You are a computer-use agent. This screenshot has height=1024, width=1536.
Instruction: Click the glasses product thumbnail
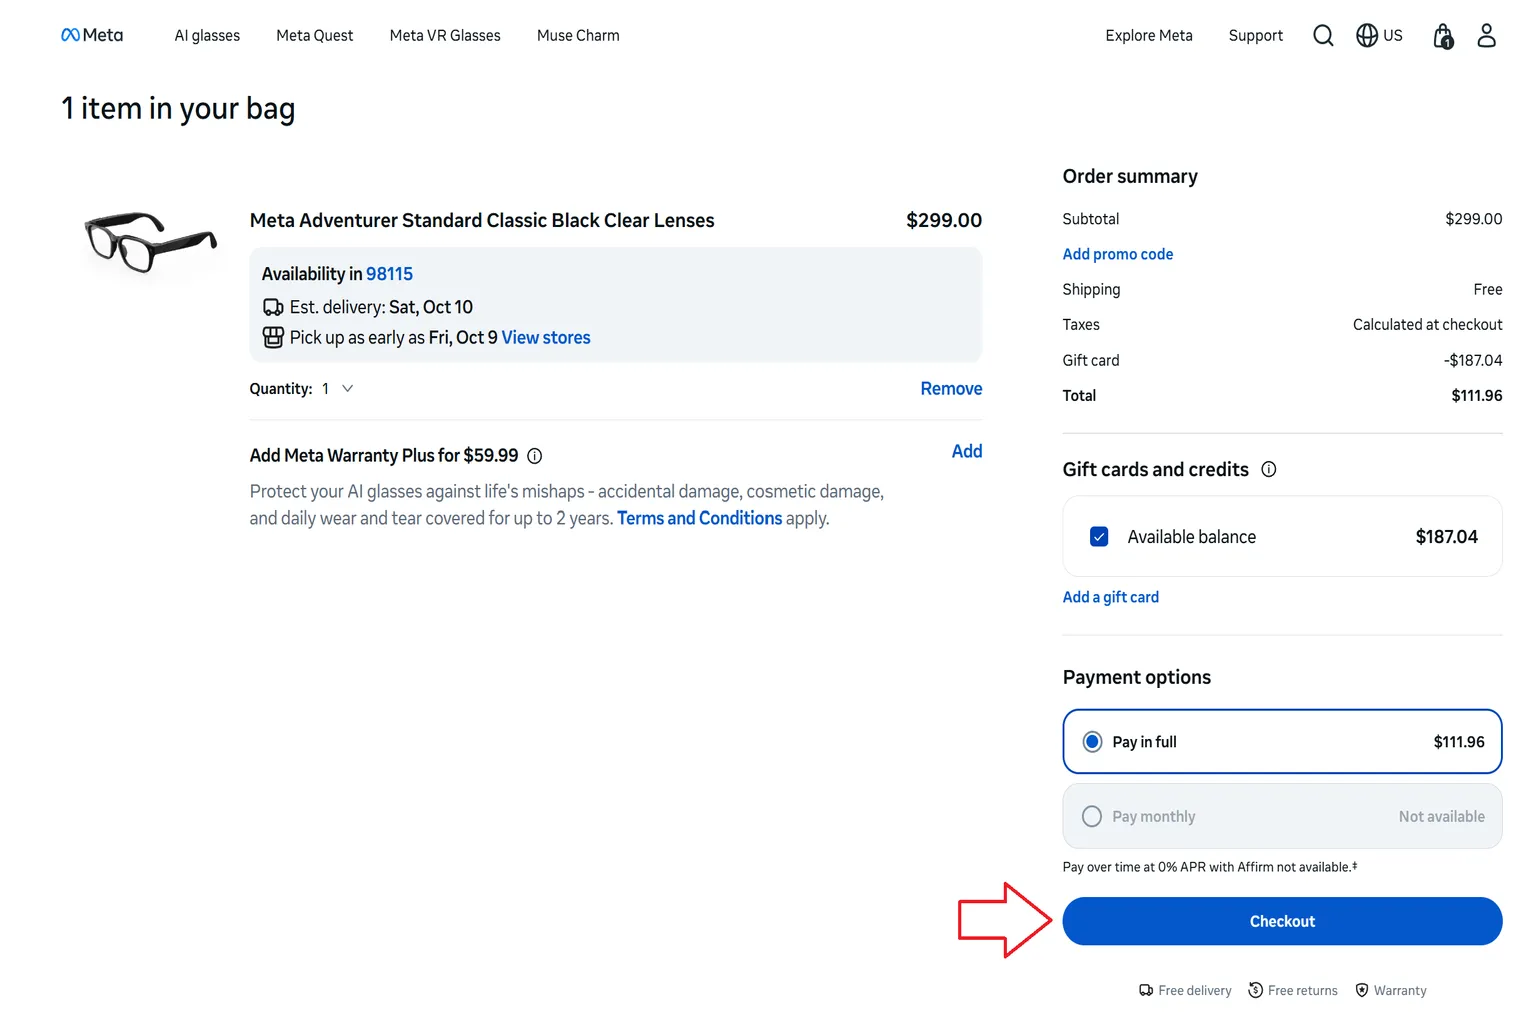pyautogui.click(x=150, y=241)
